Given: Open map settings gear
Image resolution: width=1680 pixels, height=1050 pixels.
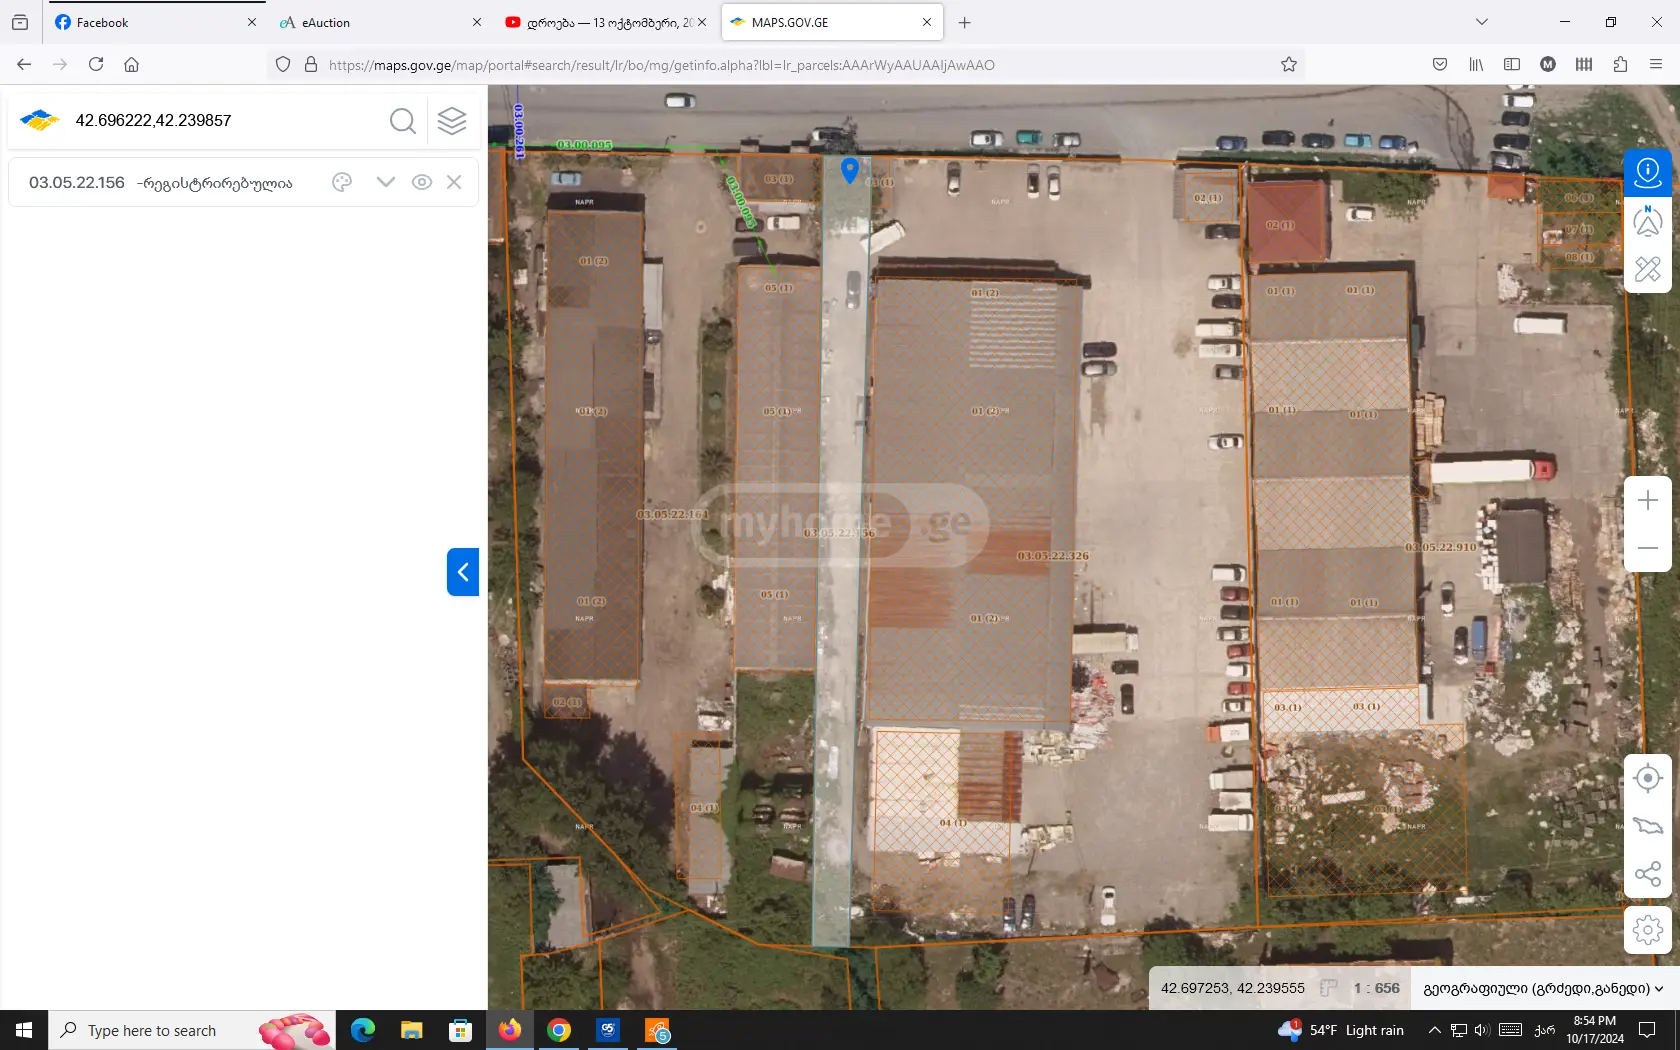Looking at the screenshot, I should pos(1648,930).
